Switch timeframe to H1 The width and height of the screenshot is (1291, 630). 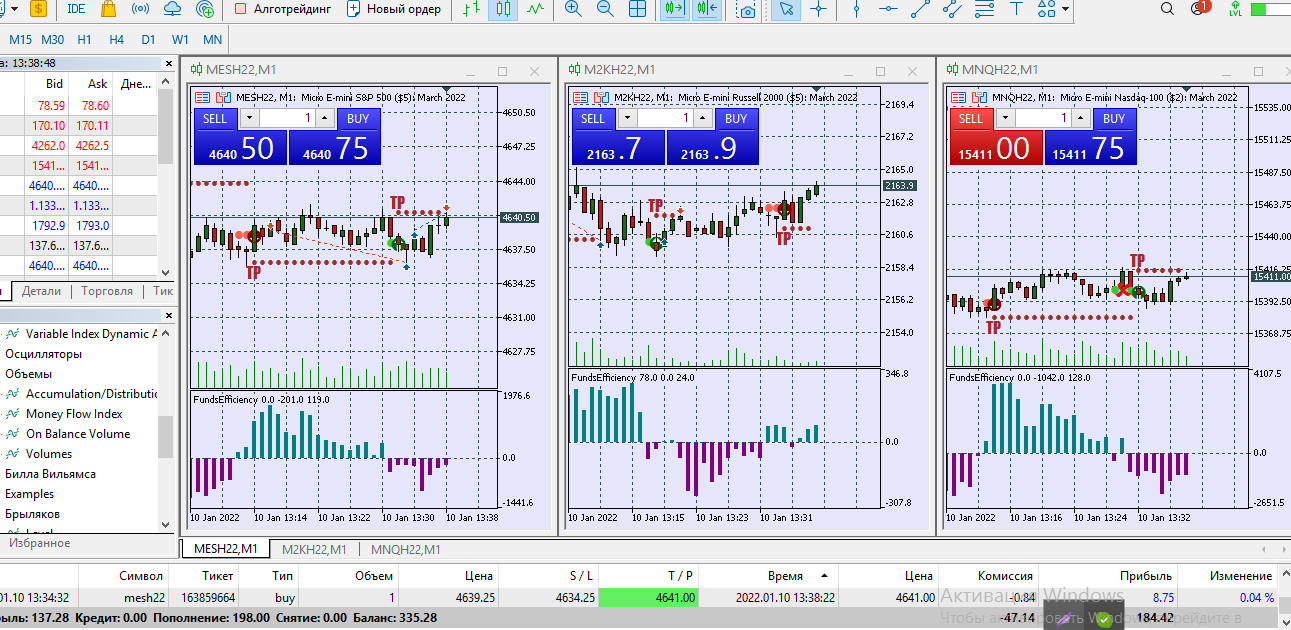click(x=84, y=40)
